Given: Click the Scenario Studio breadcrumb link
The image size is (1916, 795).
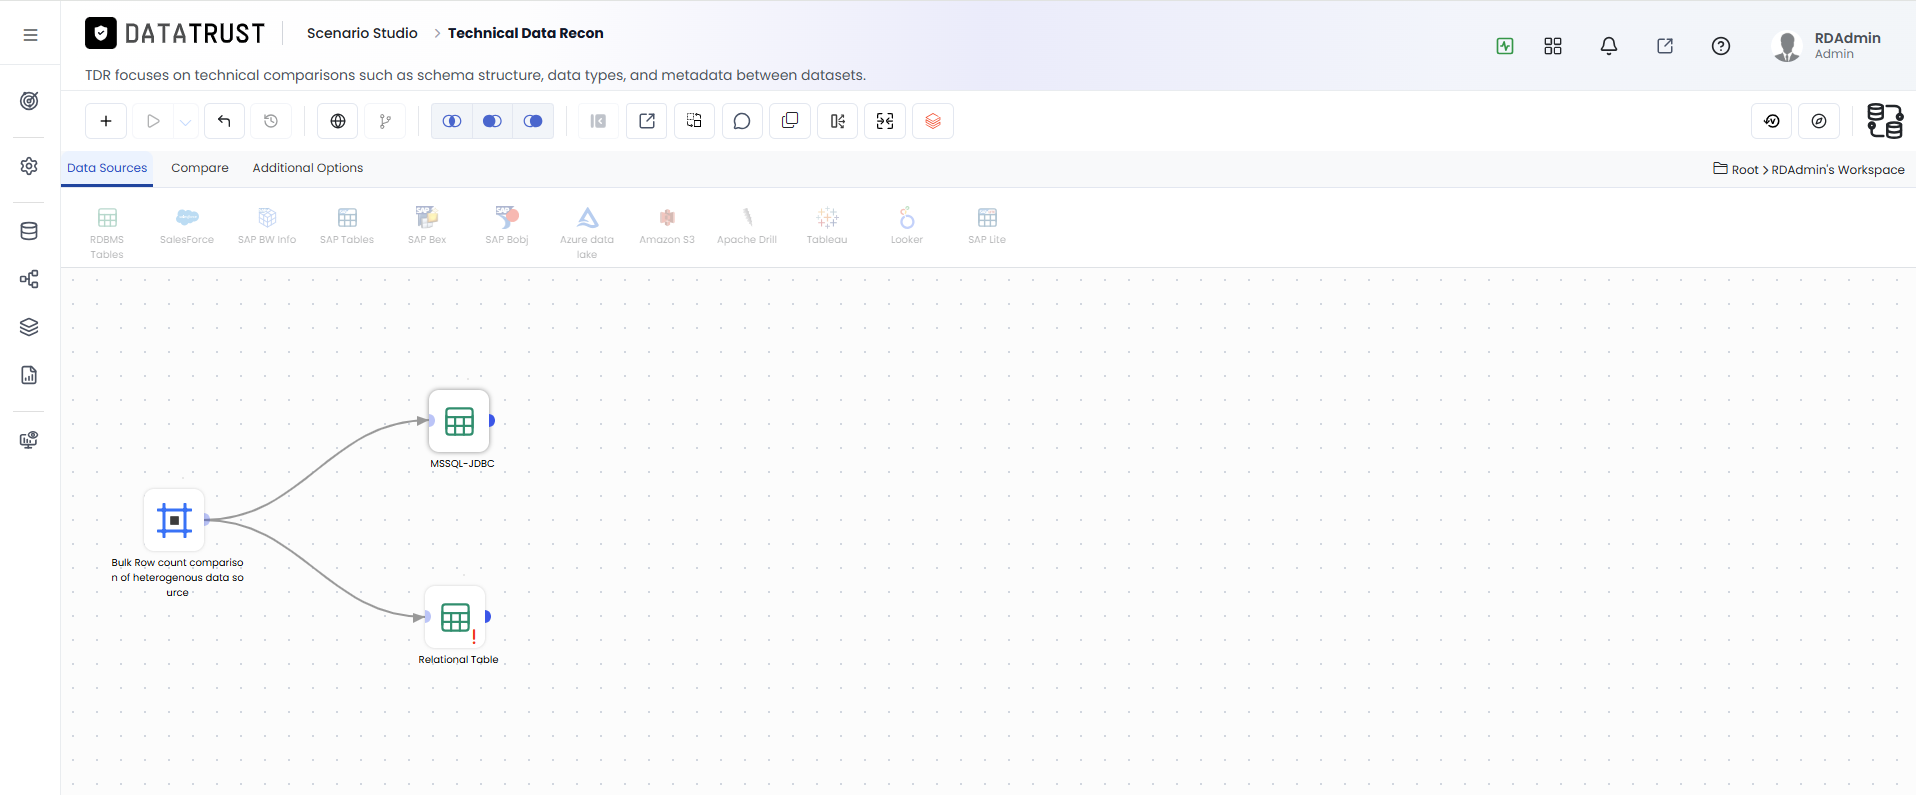Looking at the screenshot, I should tap(362, 33).
